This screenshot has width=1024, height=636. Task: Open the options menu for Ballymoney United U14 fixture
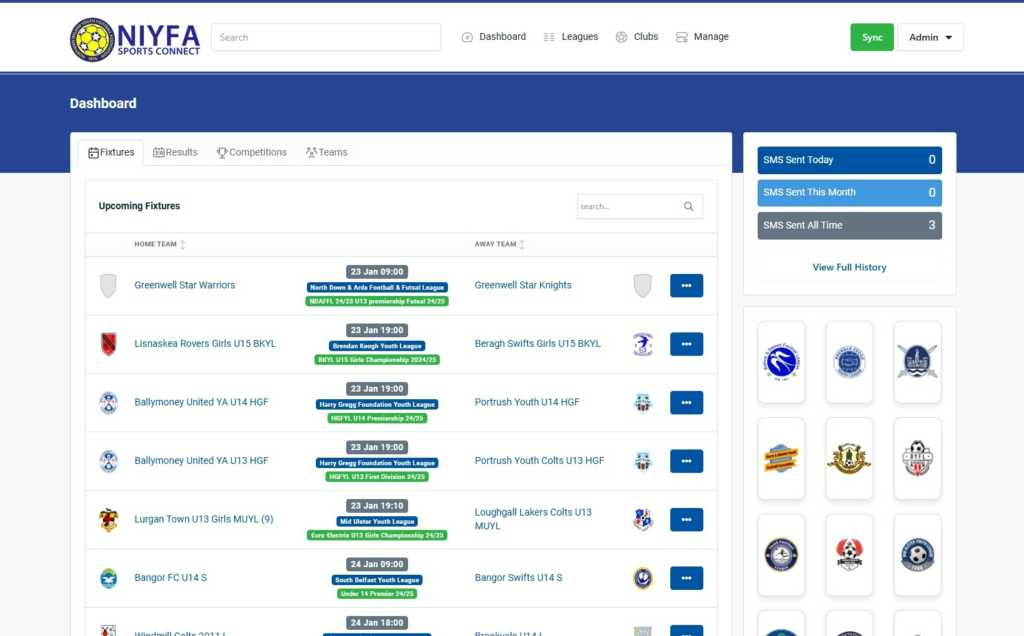(x=686, y=402)
